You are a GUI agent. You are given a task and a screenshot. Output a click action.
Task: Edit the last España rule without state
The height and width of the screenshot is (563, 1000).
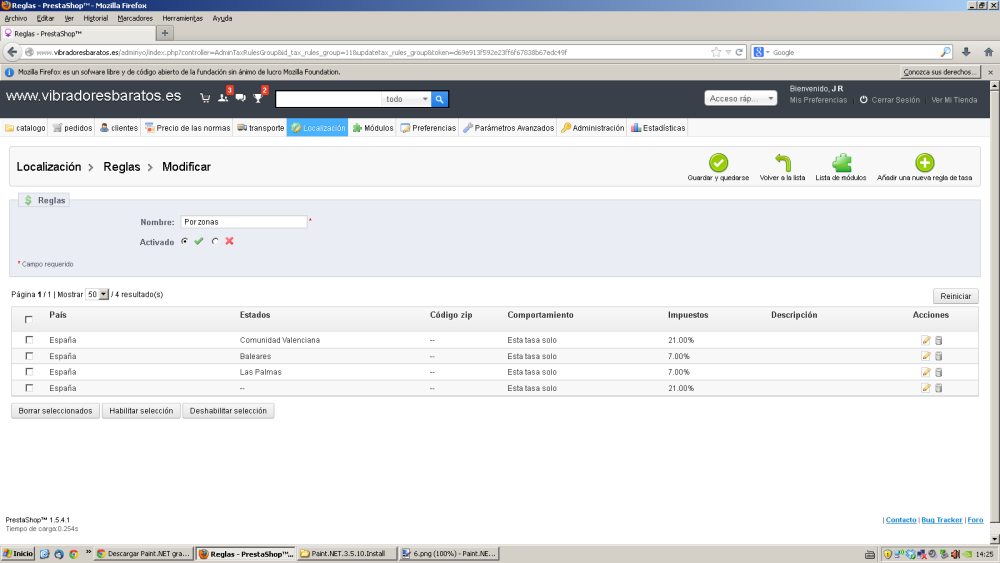[926, 388]
